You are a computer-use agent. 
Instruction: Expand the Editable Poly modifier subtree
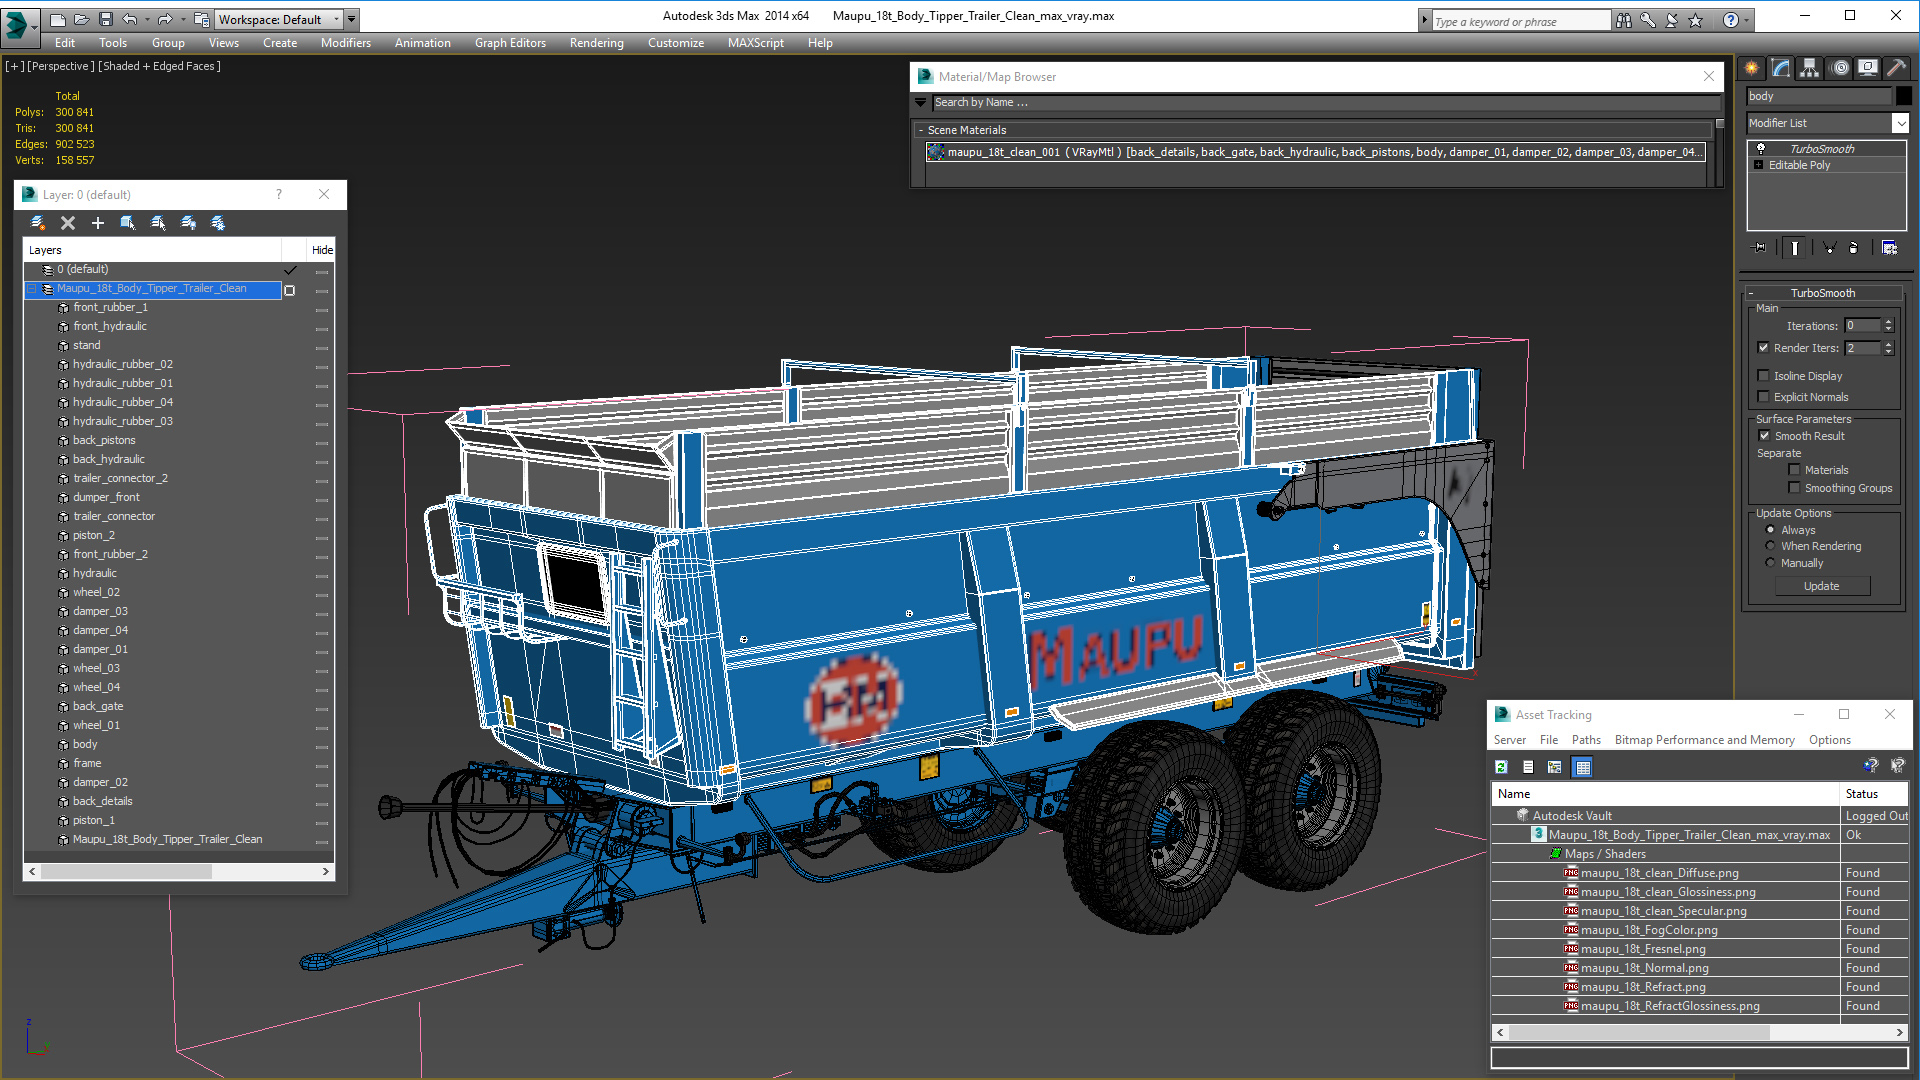click(x=1759, y=165)
